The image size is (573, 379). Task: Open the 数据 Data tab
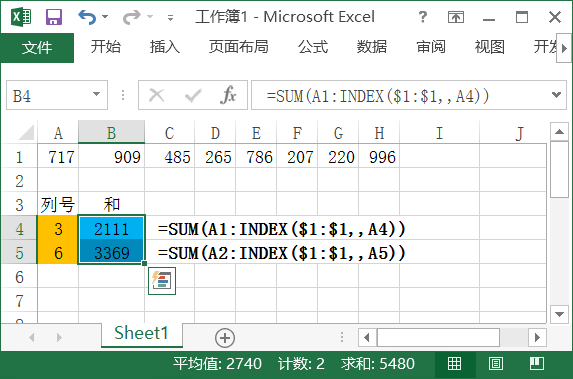click(372, 47)
